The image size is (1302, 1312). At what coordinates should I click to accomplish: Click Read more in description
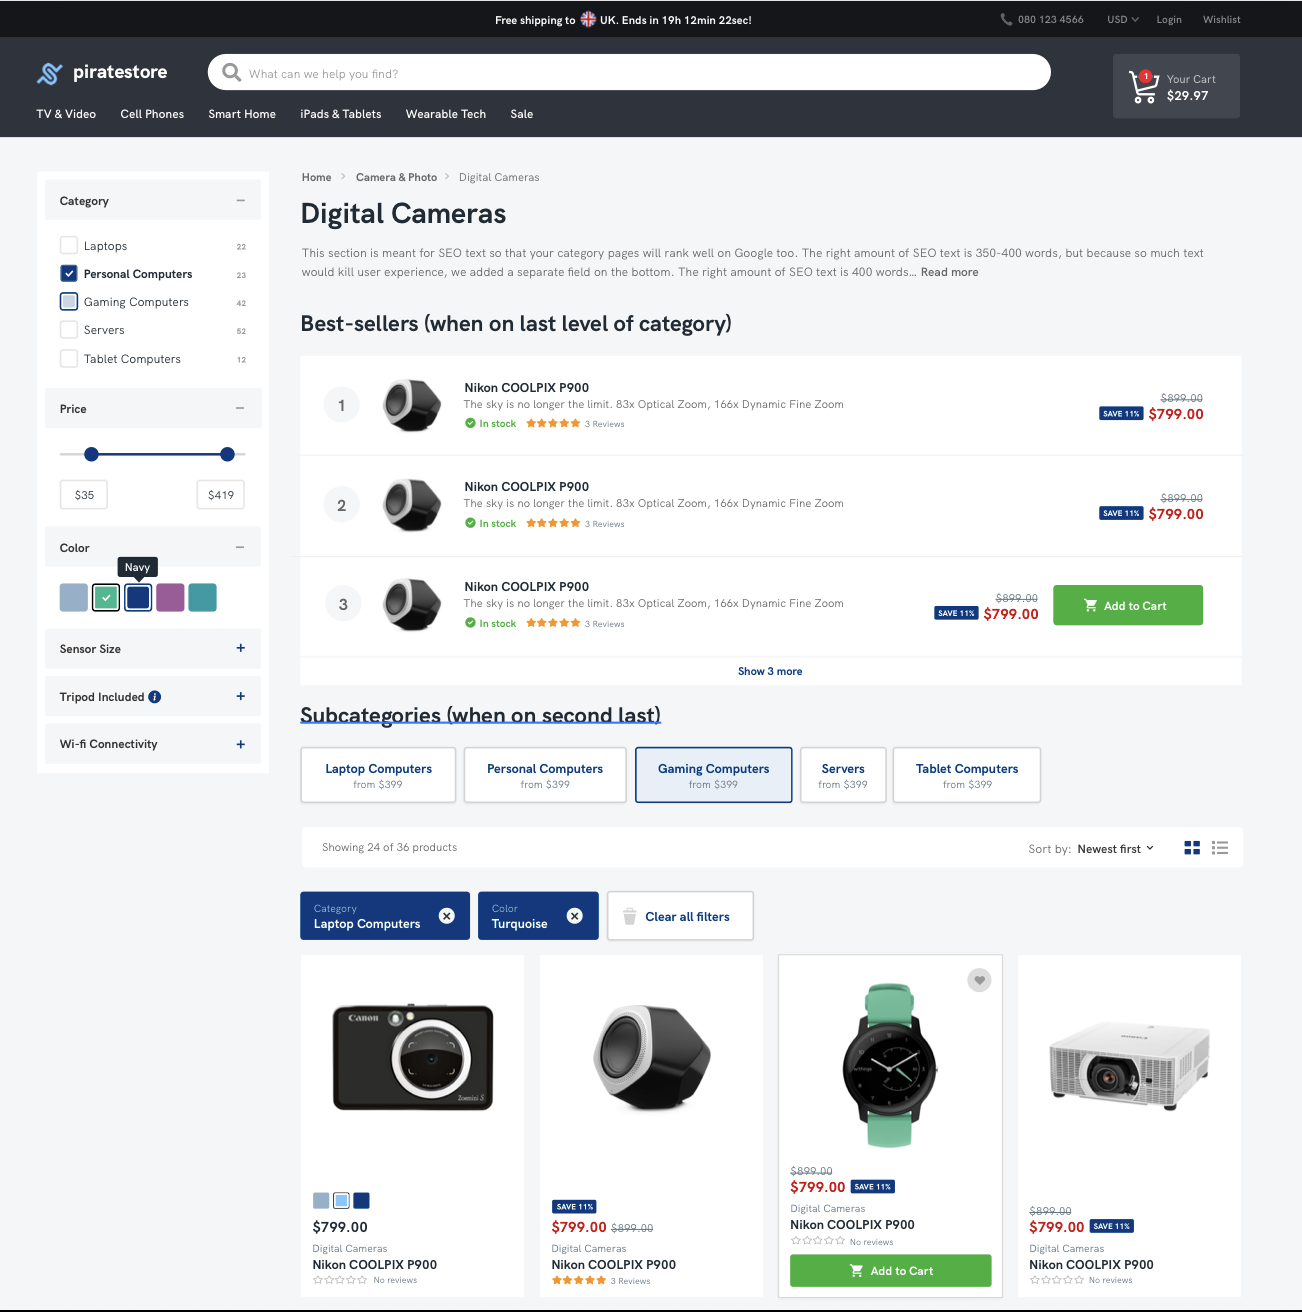click(950, 272)
